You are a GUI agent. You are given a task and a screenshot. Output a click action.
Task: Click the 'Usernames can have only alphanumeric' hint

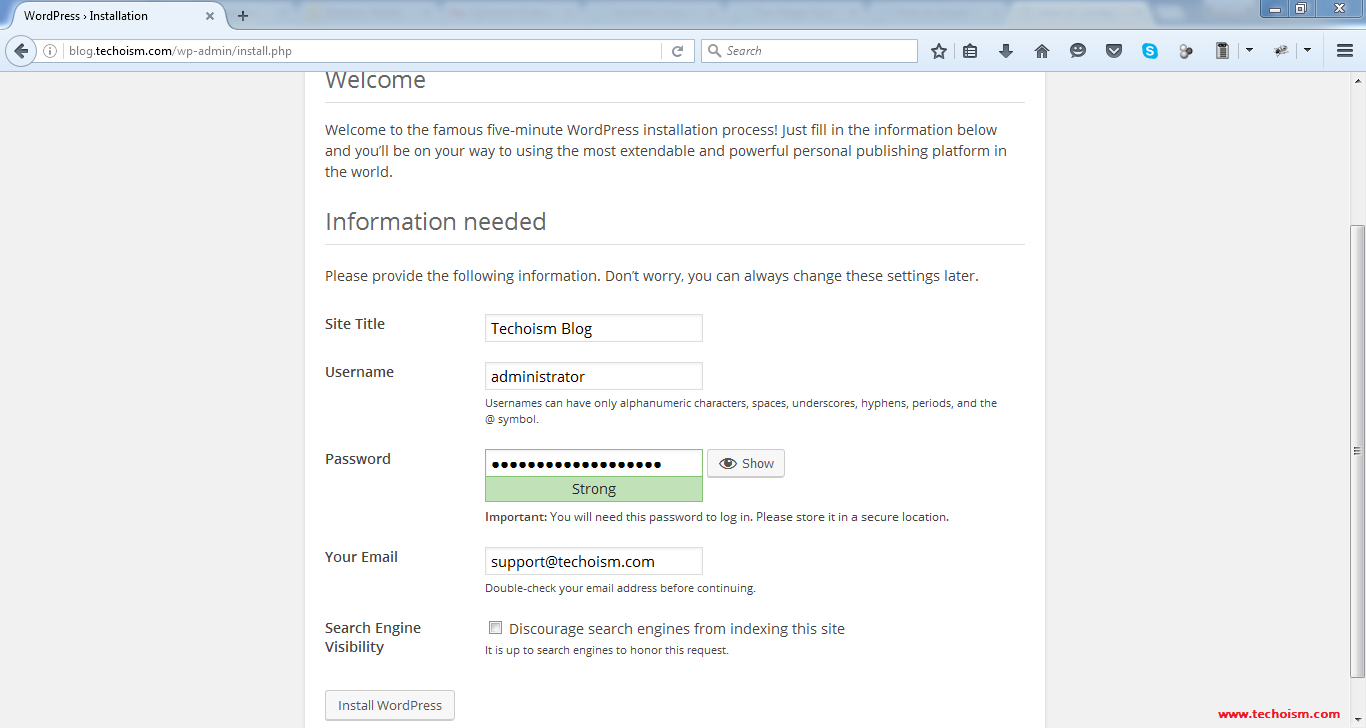(x=741, y=411)
